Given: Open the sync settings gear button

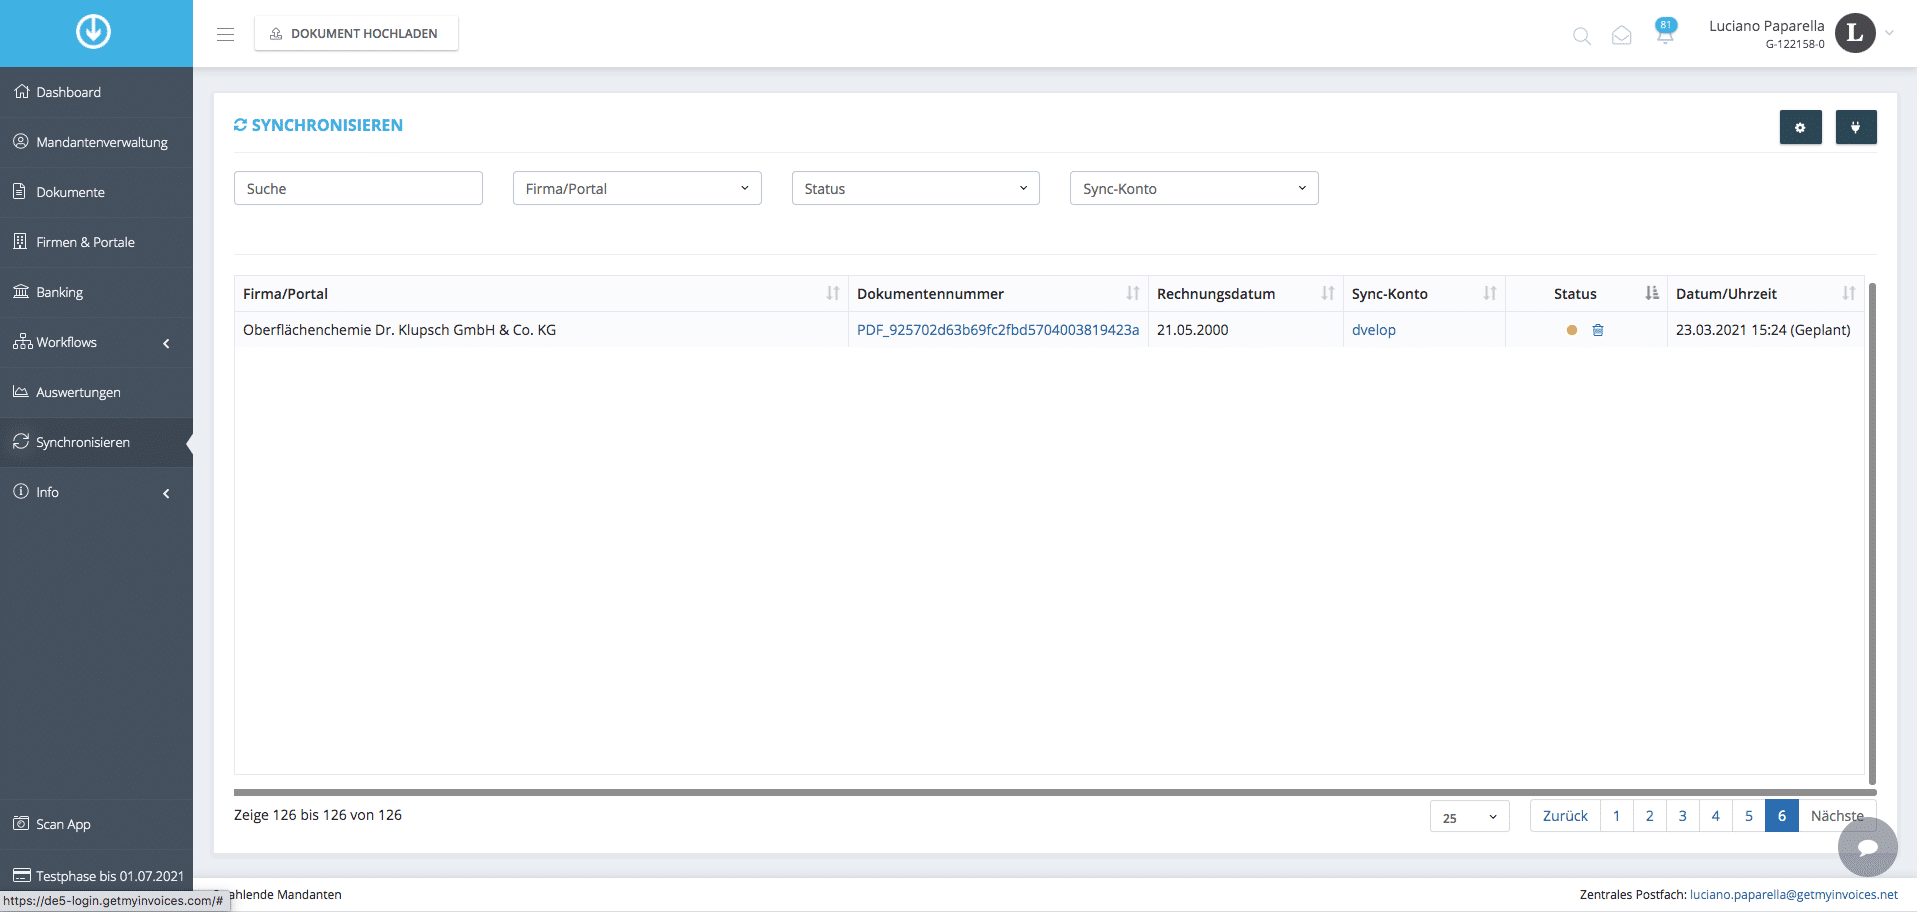Looking at the screenshot, I should 1800,127.
